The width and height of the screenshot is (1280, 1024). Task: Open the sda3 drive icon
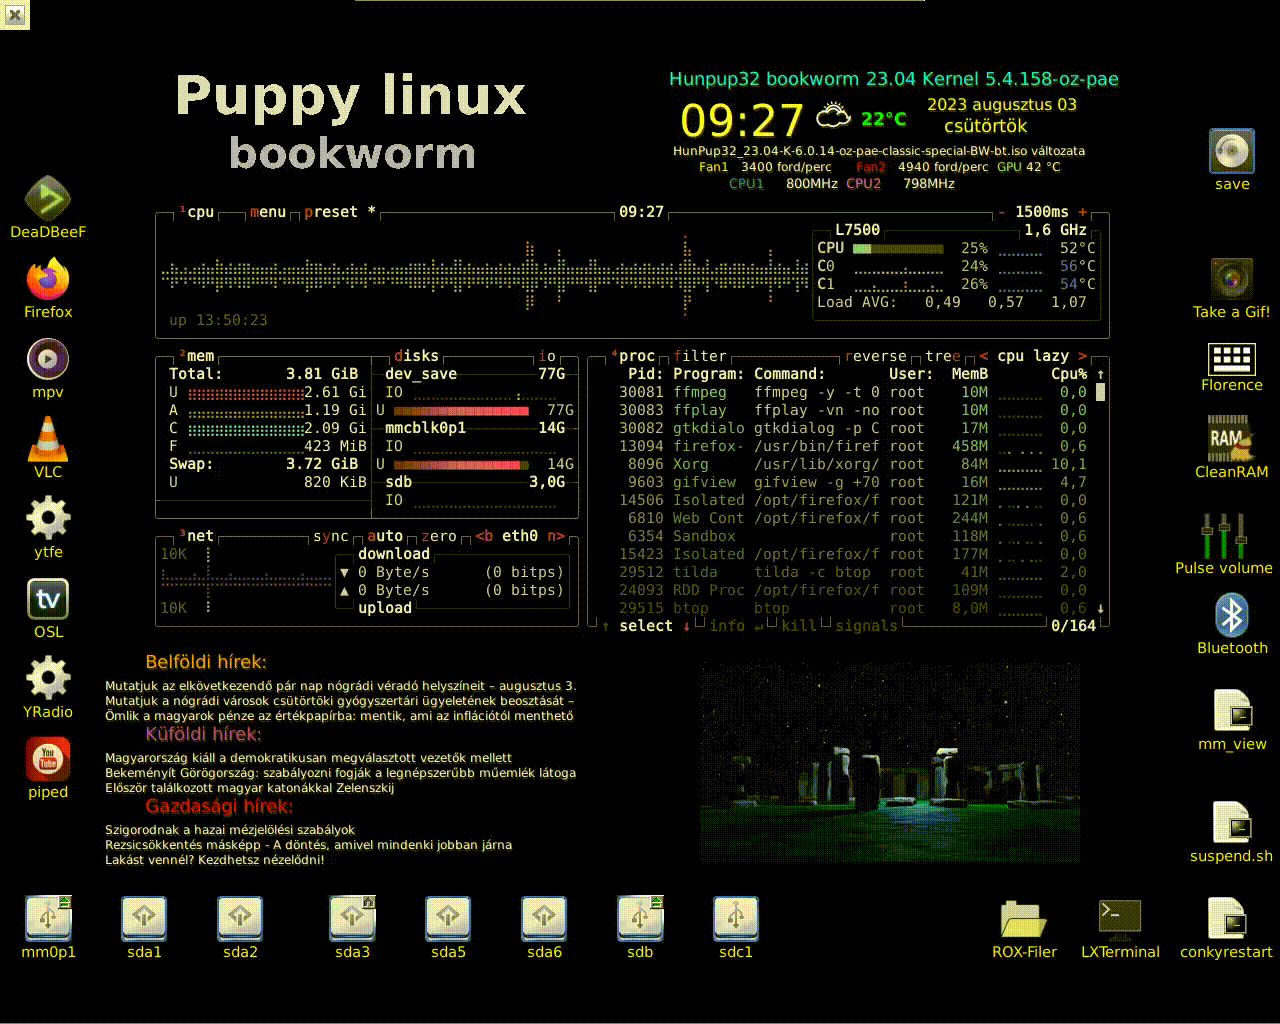click(x=352, y=919)
